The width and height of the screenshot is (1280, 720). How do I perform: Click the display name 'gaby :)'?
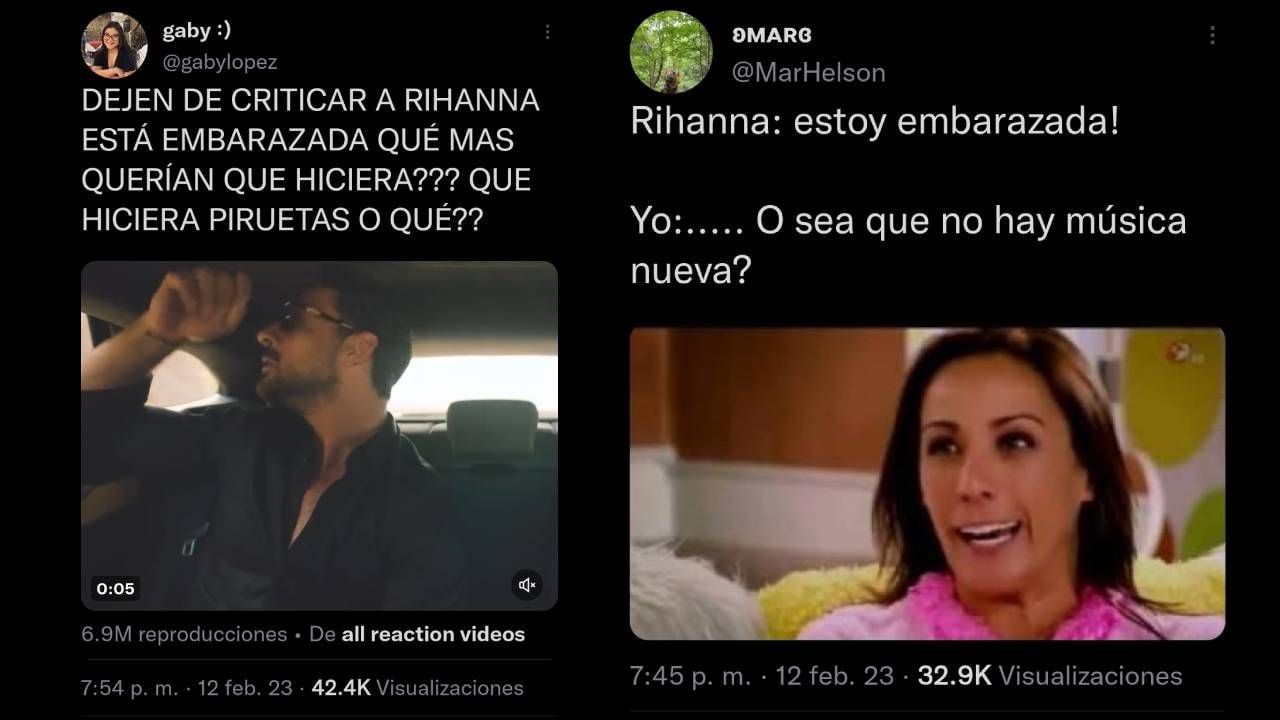(196, 32)
